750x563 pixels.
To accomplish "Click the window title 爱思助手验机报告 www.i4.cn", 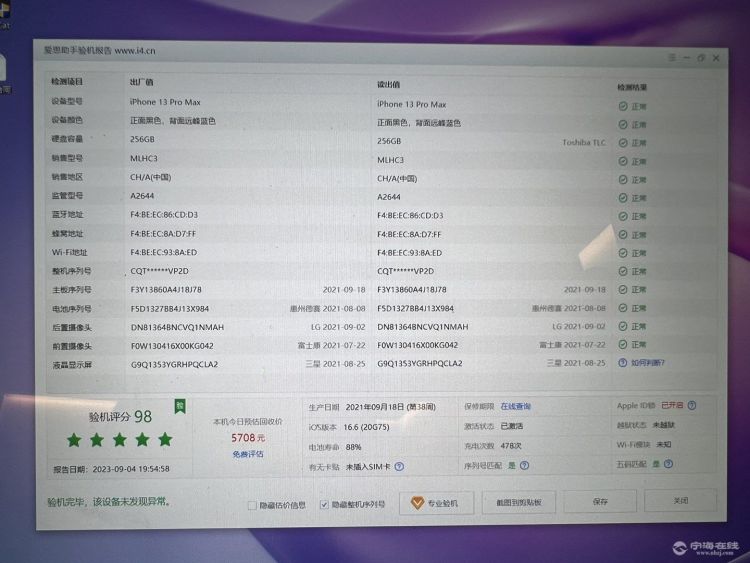I will tap(99, 51).
